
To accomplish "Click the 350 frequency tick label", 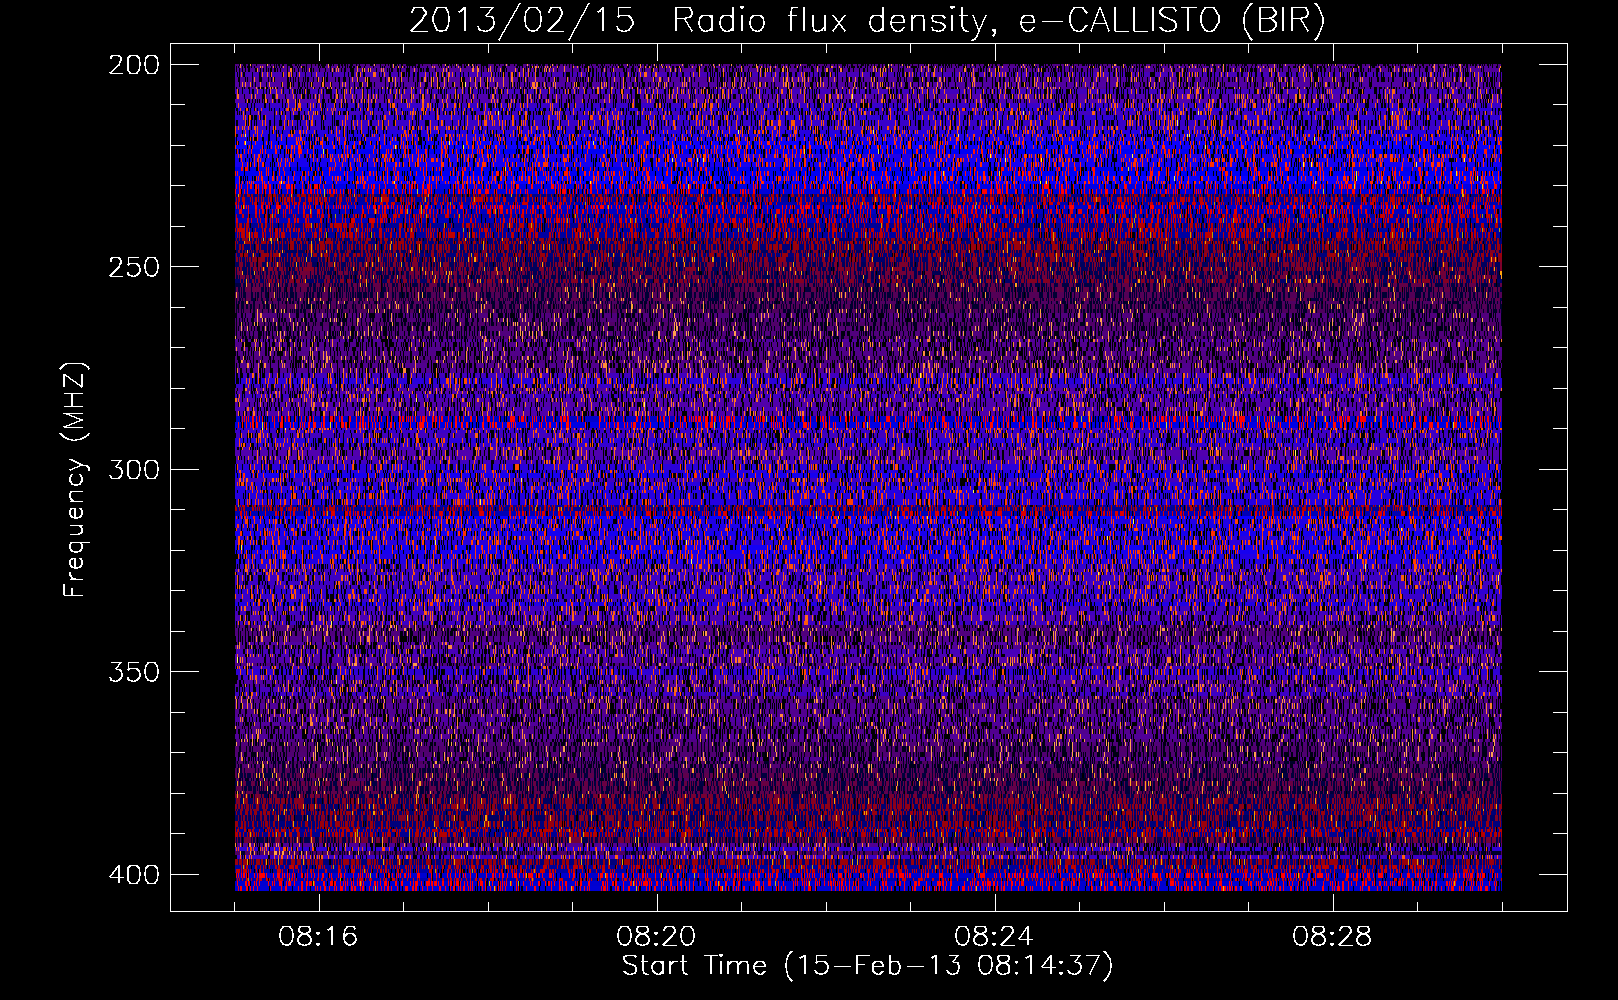I will tap(133, 671).
